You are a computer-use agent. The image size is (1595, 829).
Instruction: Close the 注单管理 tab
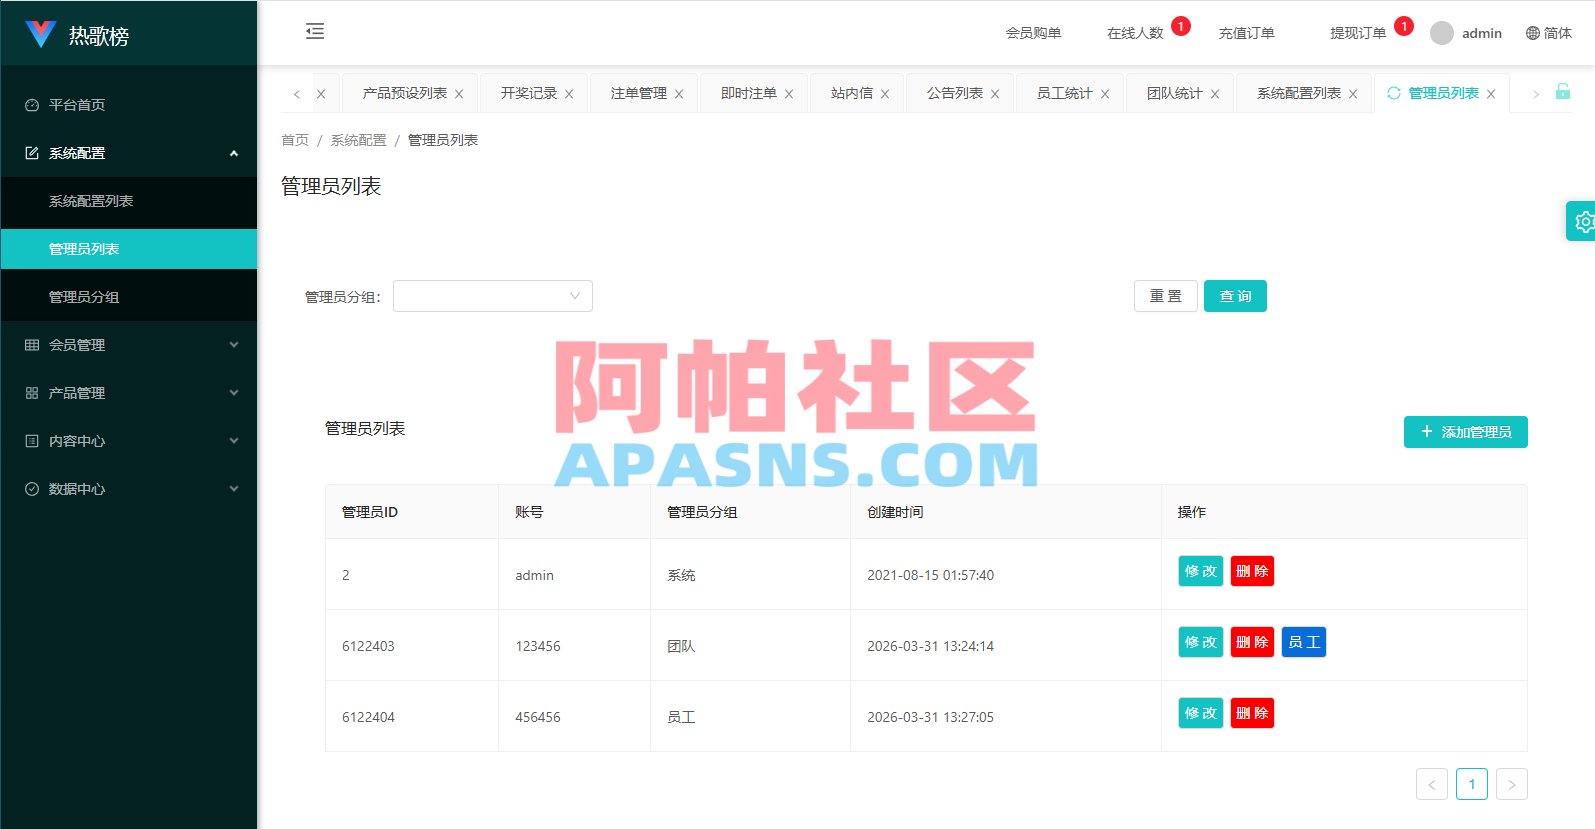click(679, 94)
